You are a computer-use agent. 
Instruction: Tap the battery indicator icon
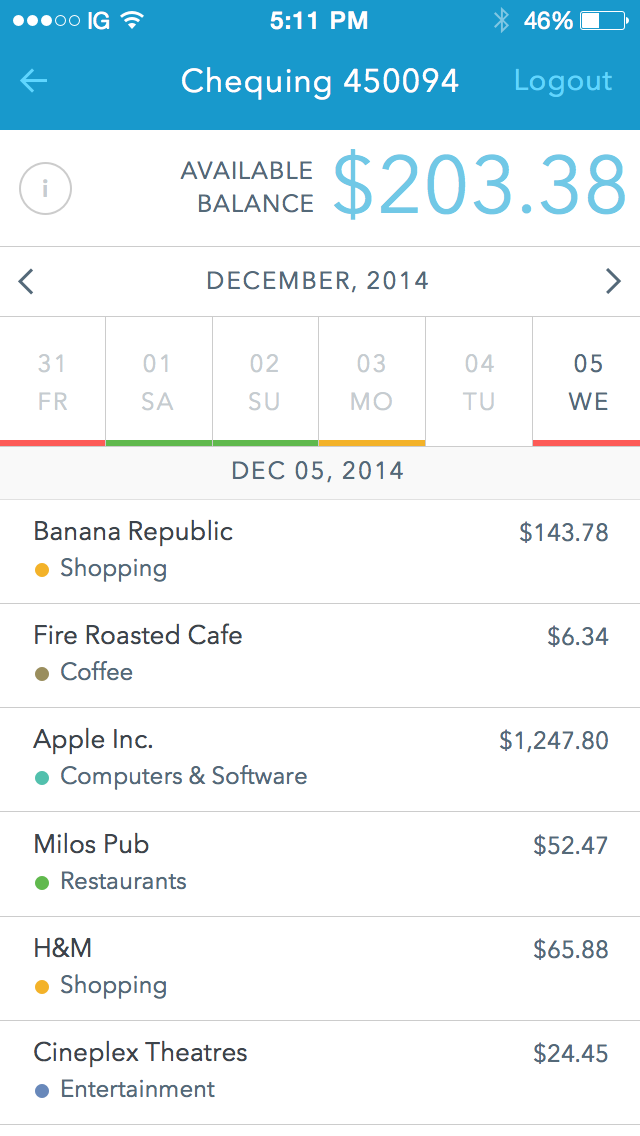[x=603, y=21]
